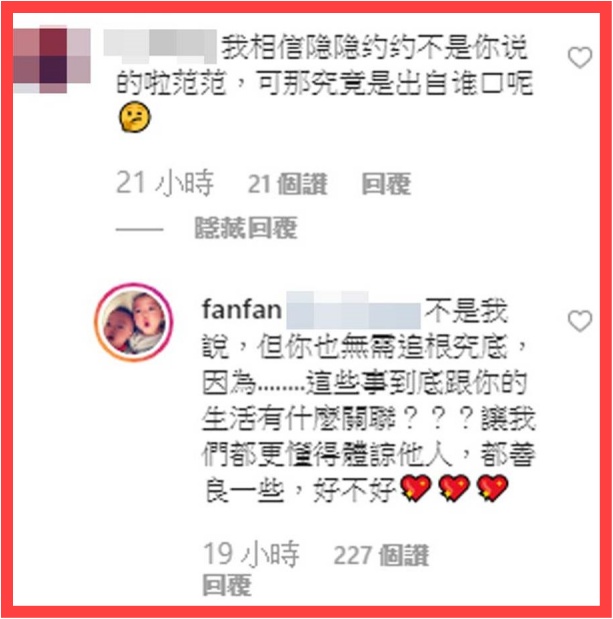Open the fanfan username link
613x619 pixels.
coord(242,310)
